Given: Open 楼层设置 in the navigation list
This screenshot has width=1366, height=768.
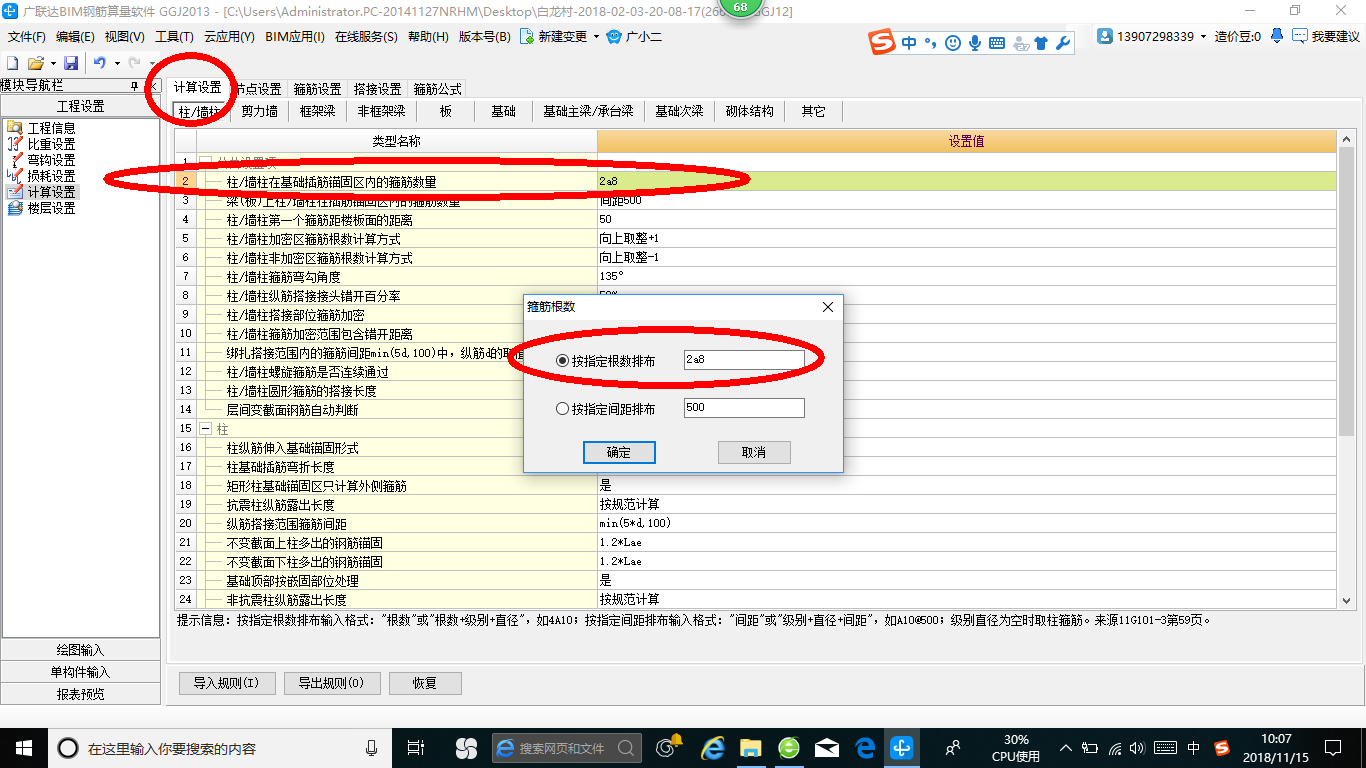Looking at the screenshot, I should coord(50,208).
